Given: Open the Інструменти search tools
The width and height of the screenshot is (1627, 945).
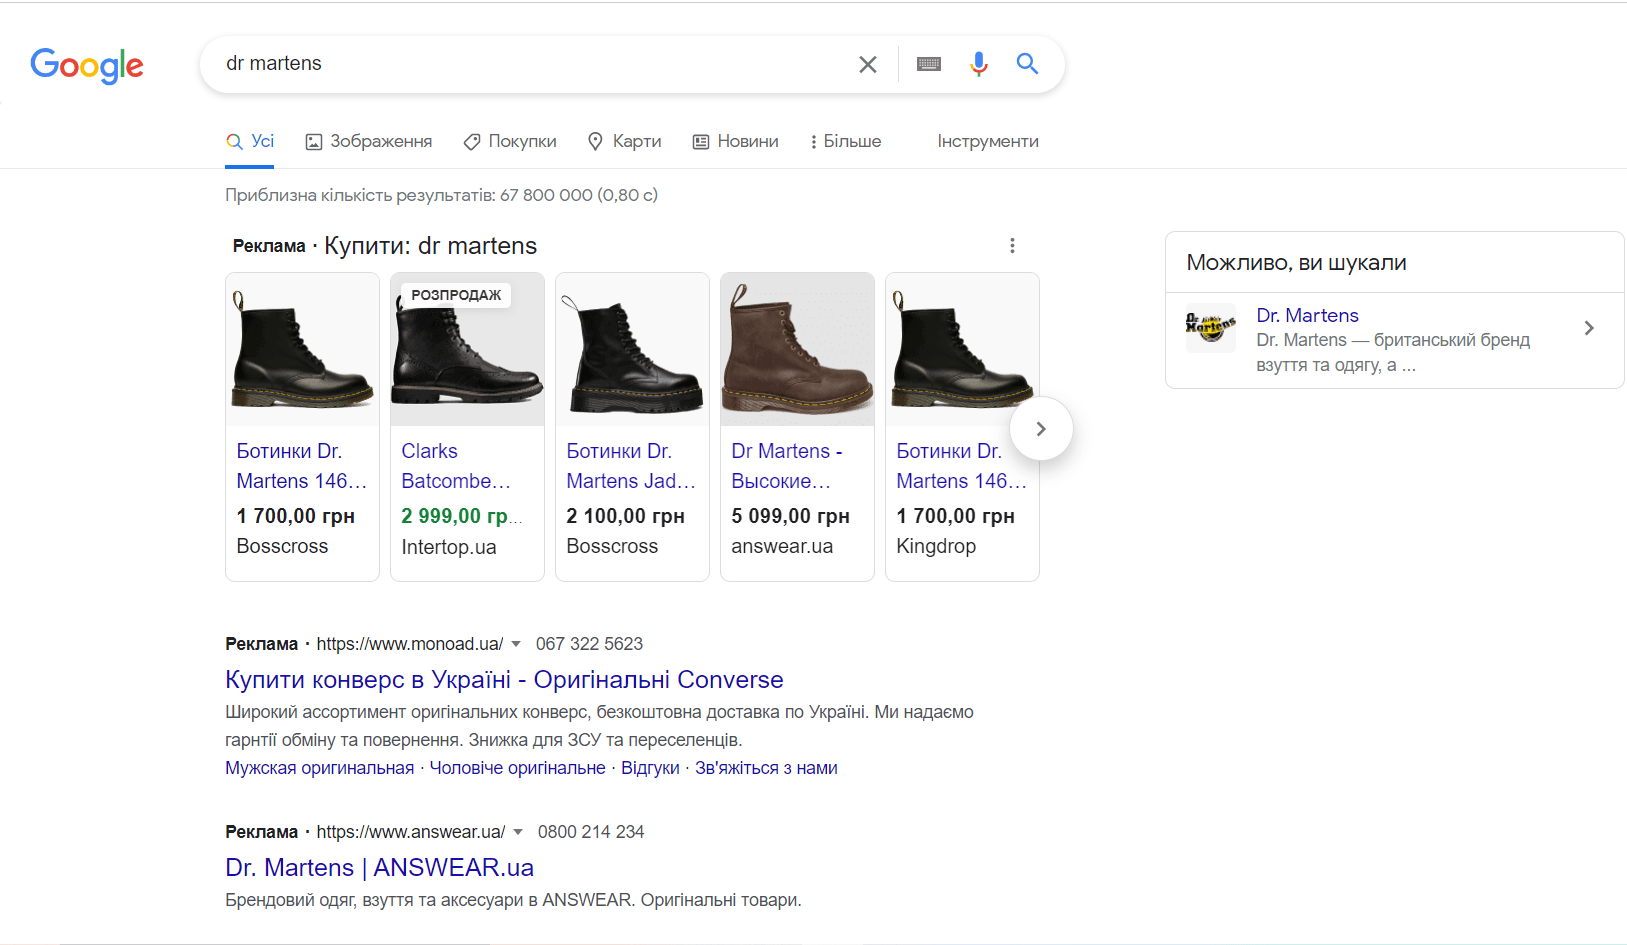Looking at the screenshot, I should [x=987, y=141].
